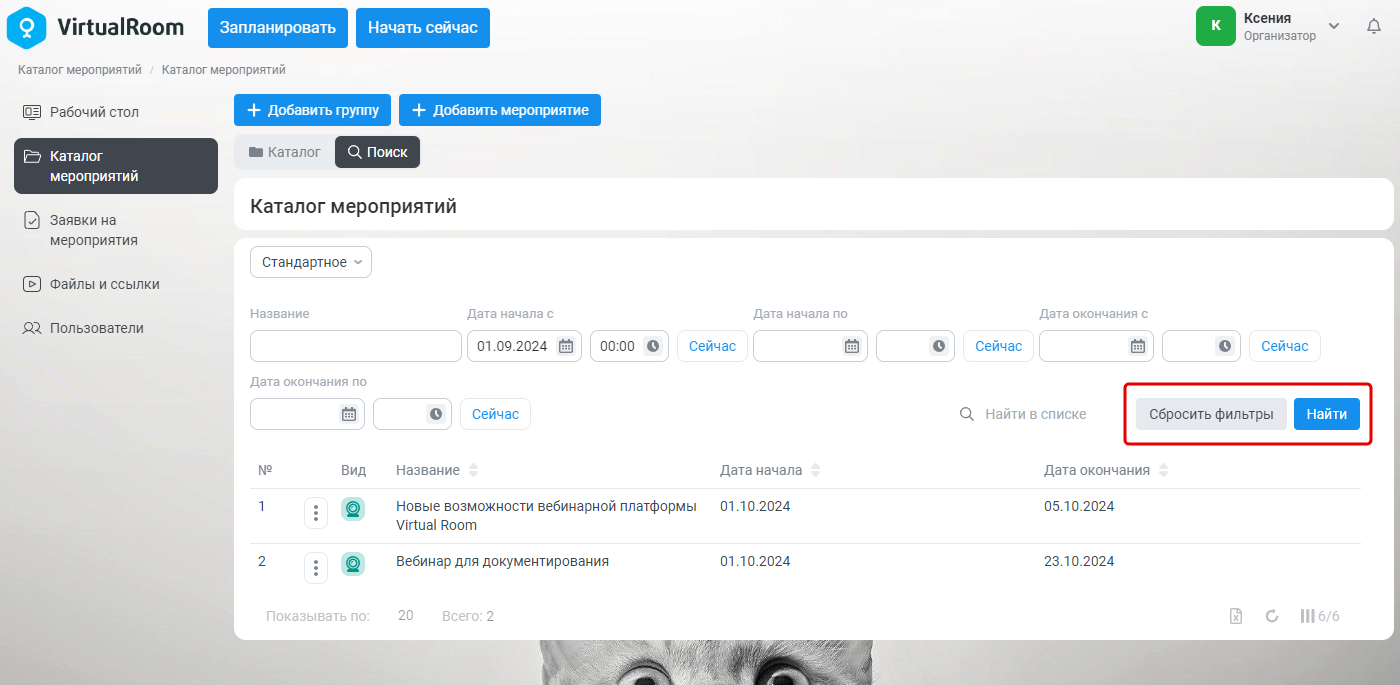The width and height of the screenshot is (1400, 685).
Task: Click the Найти в списке search box
Action: [x=1036, y=414]
